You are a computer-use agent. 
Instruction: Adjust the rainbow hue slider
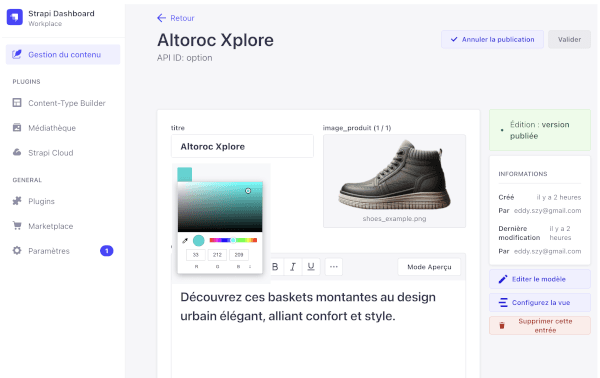tap(233, 240)
